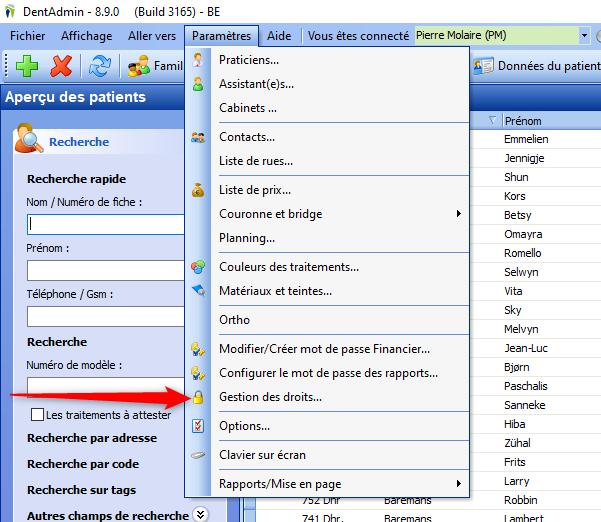Click the Recherche magnifier person icon
This screenshot has height=522, width=601.
[28, 138]
